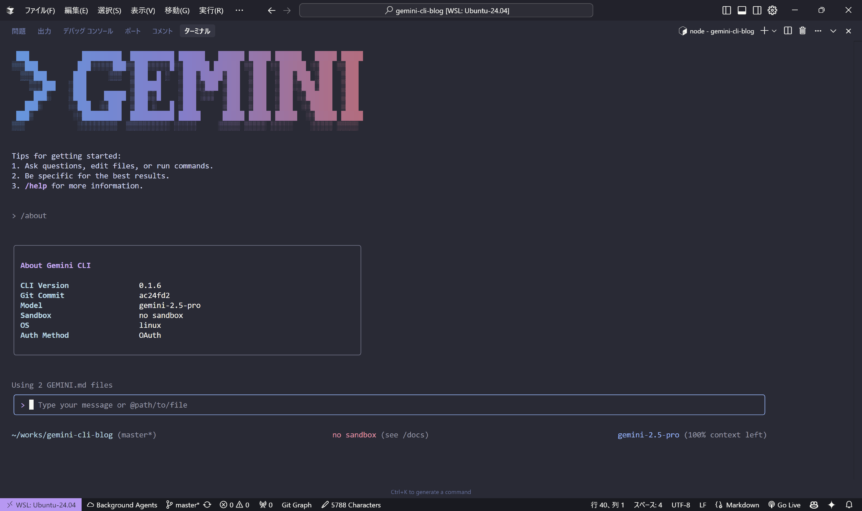Screen dimensions: 862x511
Task: Select the ターミナル panel tab
Action: 197,31
